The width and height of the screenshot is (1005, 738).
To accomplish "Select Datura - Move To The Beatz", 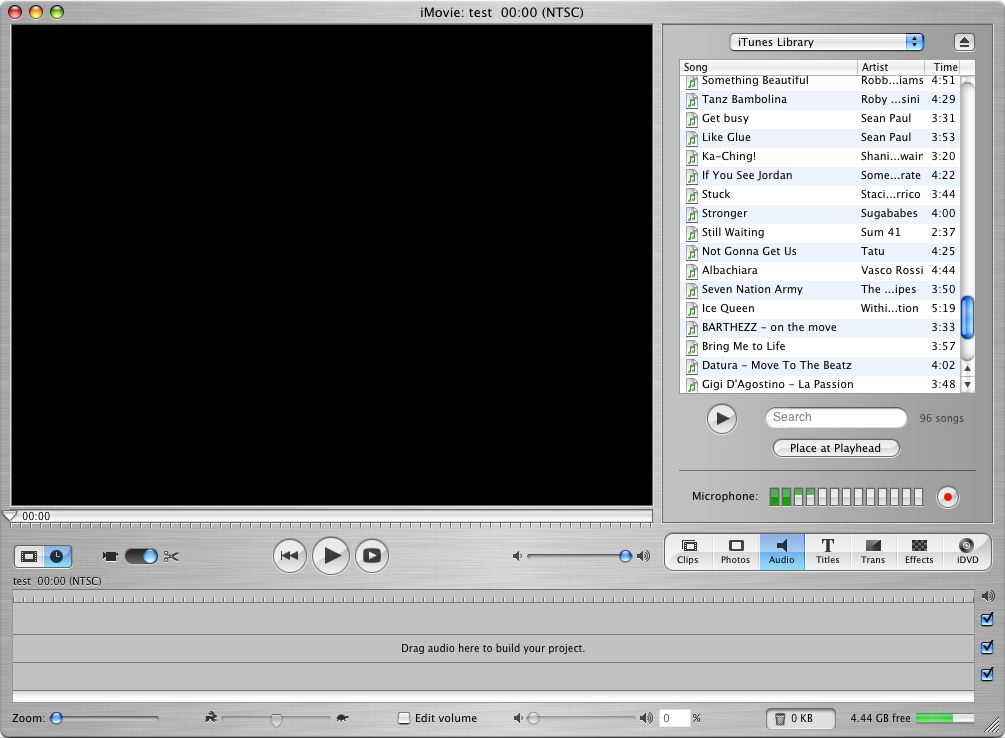I will (x=820, y=365).
